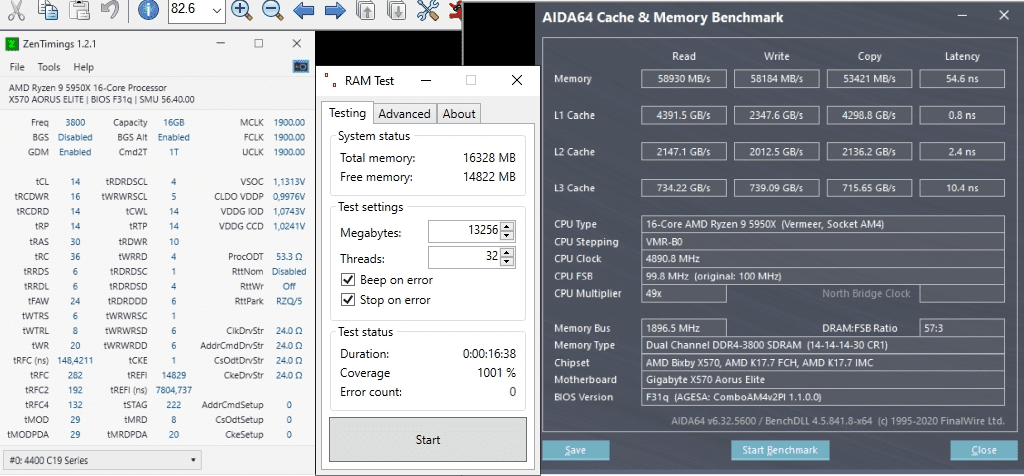The height and width of the screenshot is (476, 1024).
Task: Click the green ZenTimings app icon in title bar
Action: (x=12, y=44)
